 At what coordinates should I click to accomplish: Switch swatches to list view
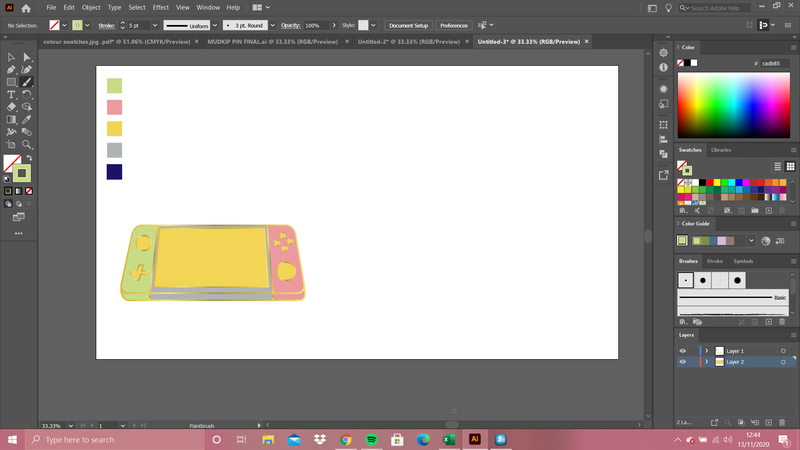778,166
